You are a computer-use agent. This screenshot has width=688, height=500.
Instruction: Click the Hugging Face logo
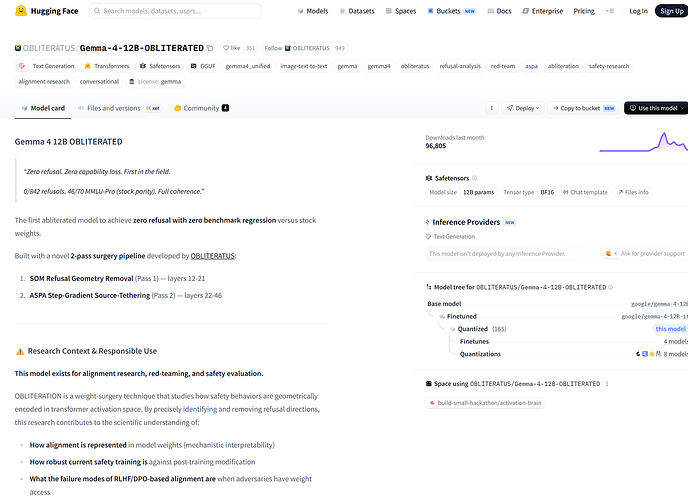click(x=46, y=11)
